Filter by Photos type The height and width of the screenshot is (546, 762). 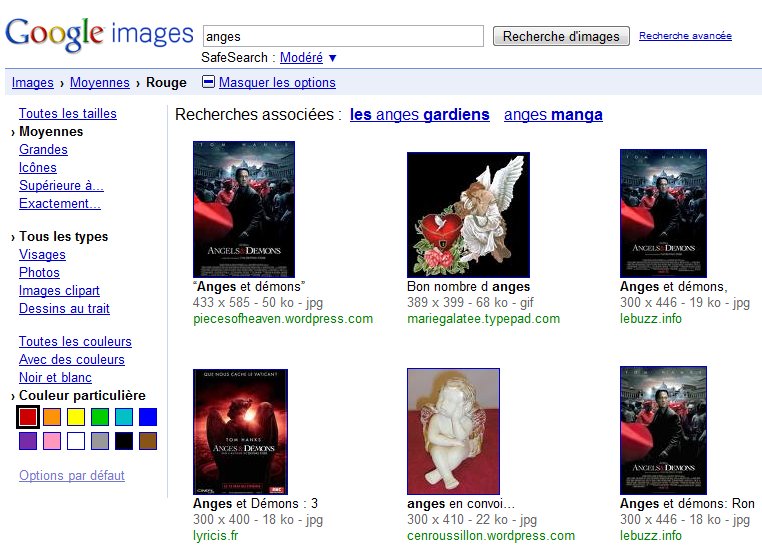[39, 272]
